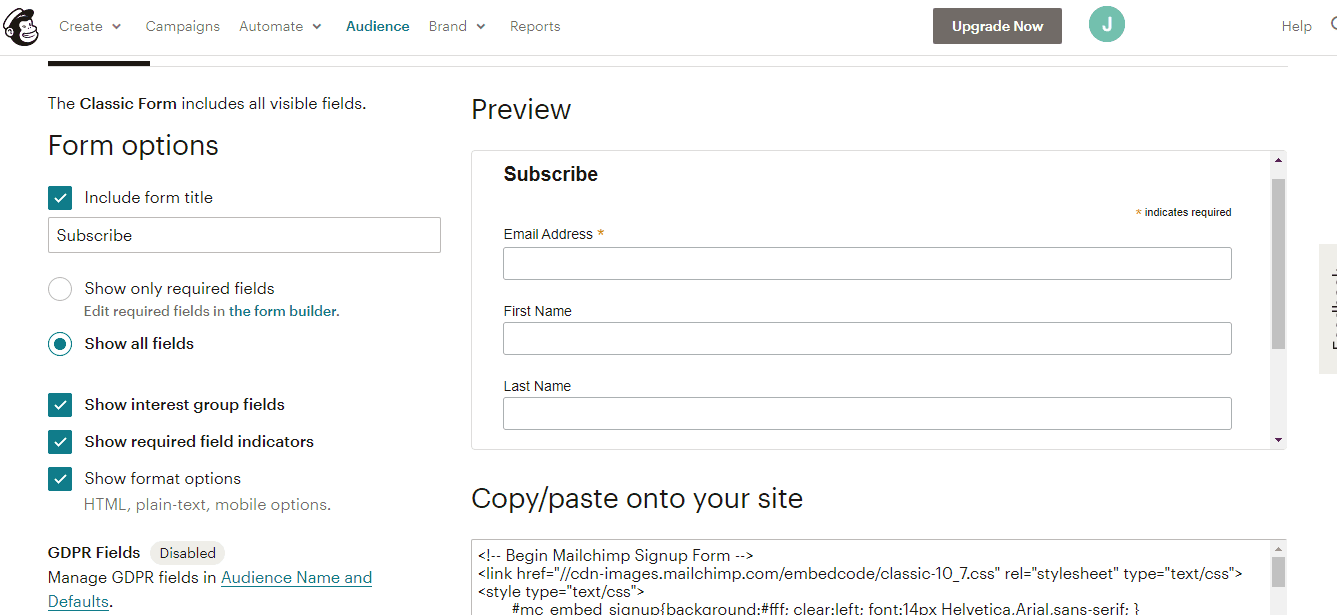This screenshot has width=1337, height=615.
Task: Click the Upgrade Now button
Action: point(996,26)
